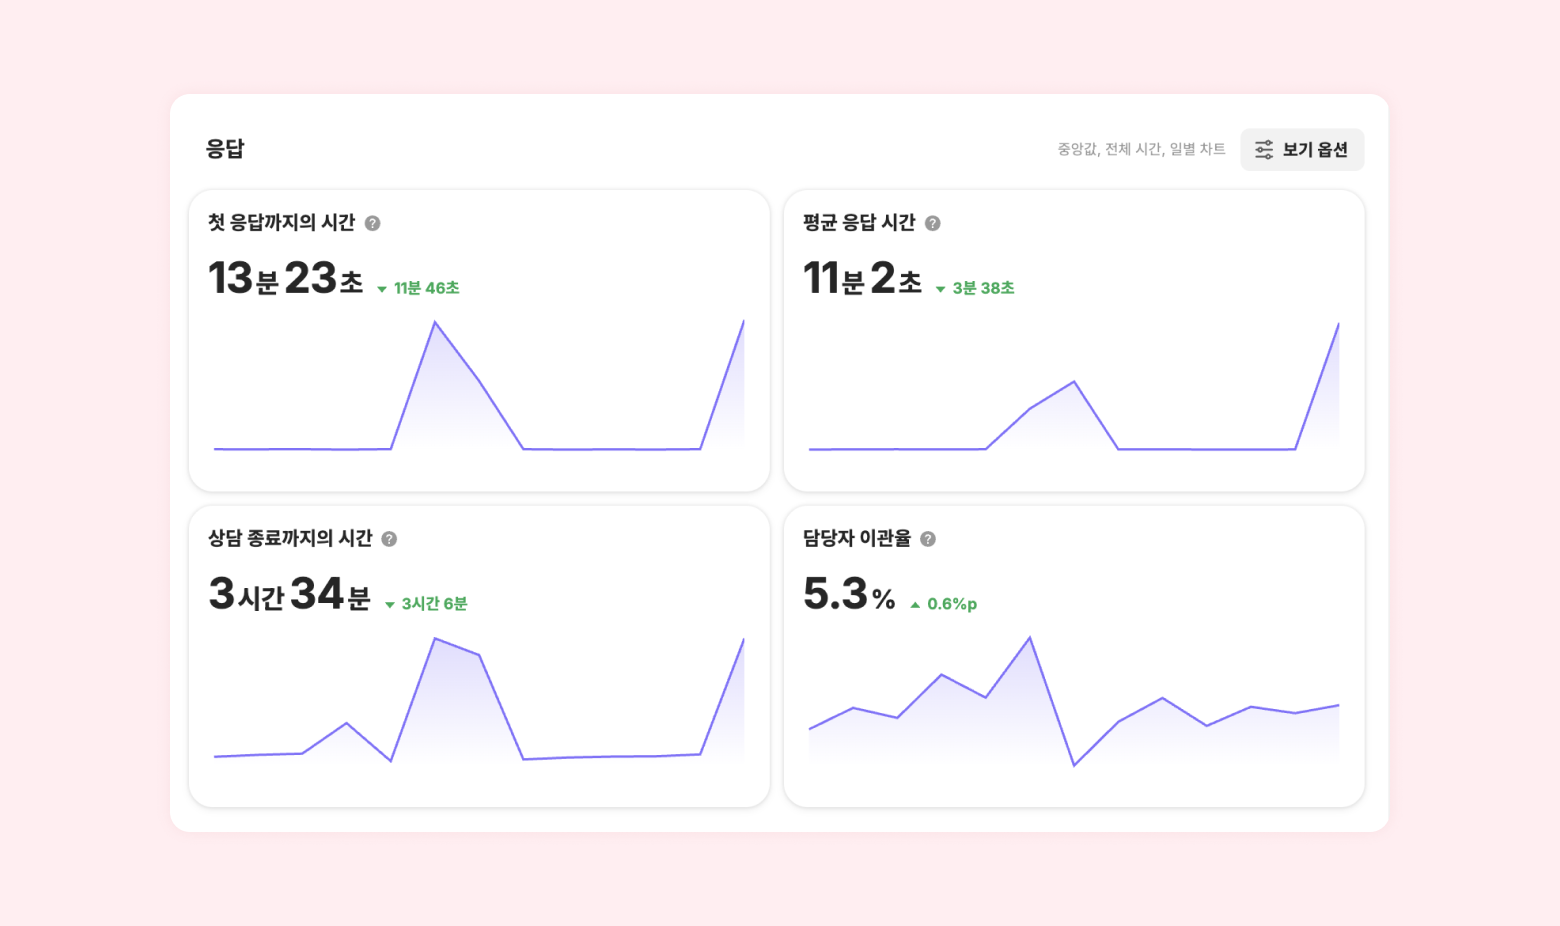
Task: Click the 13분 23초 metric value
Action: 285,278
